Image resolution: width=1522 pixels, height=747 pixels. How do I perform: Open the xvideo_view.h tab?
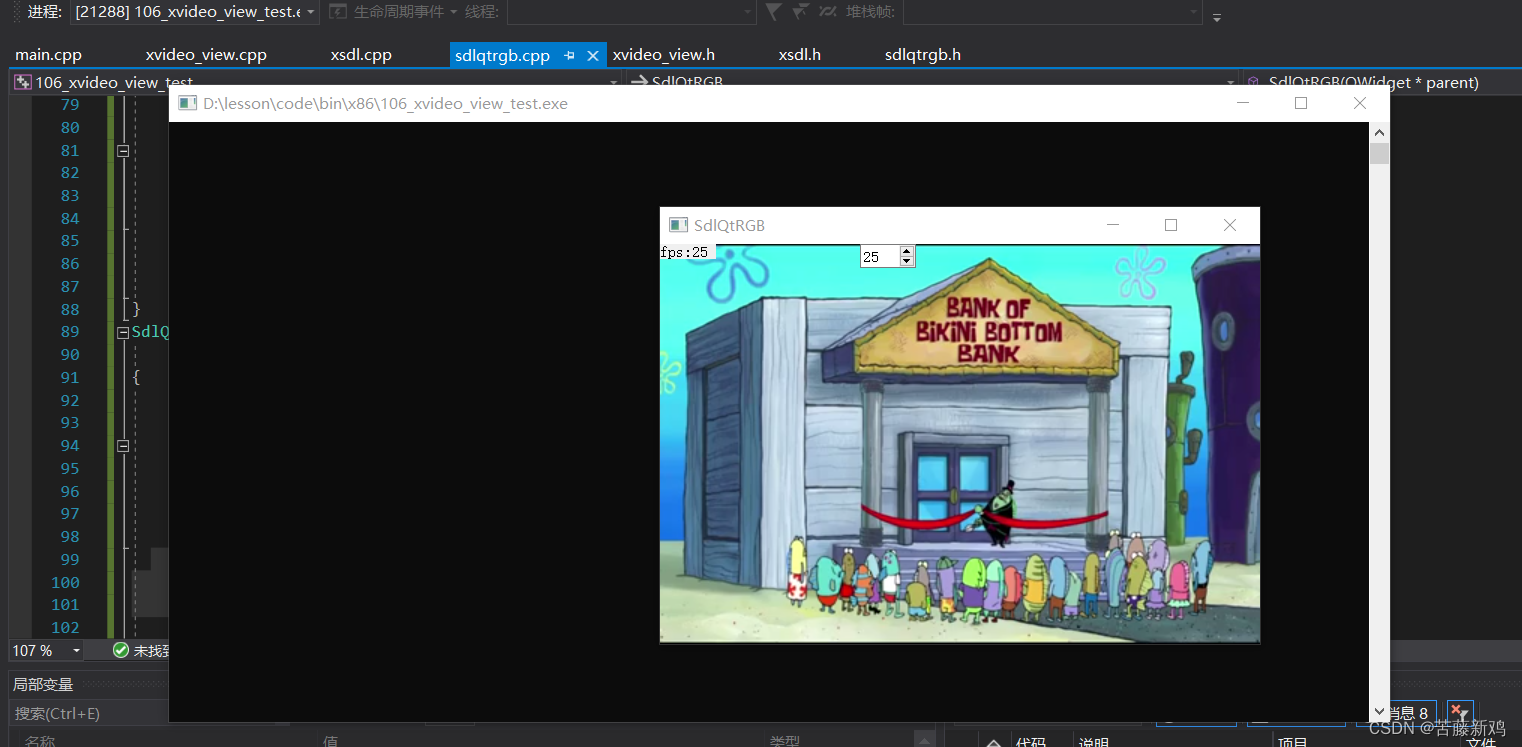(x=664, y=55)
